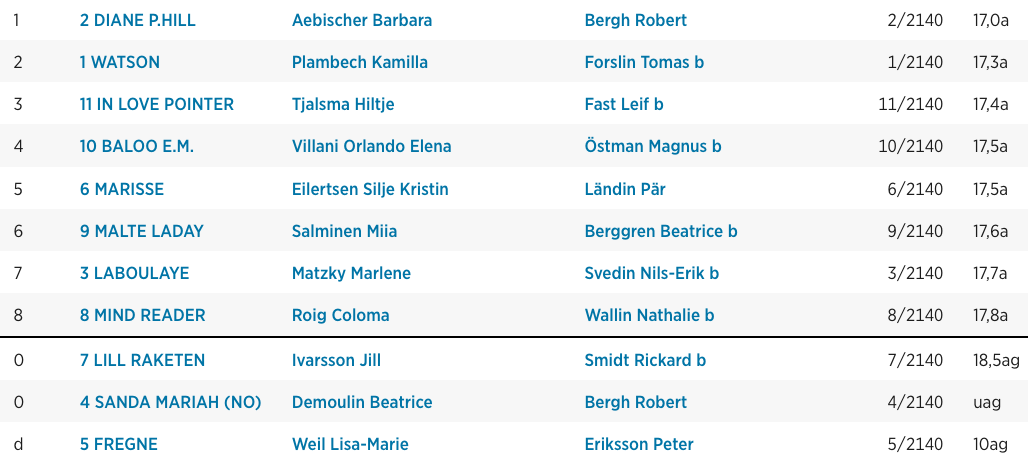This screenshot has width=1028, height=459.
Task: Open trainer Östman Magnus b link
Action: (653, 146)
